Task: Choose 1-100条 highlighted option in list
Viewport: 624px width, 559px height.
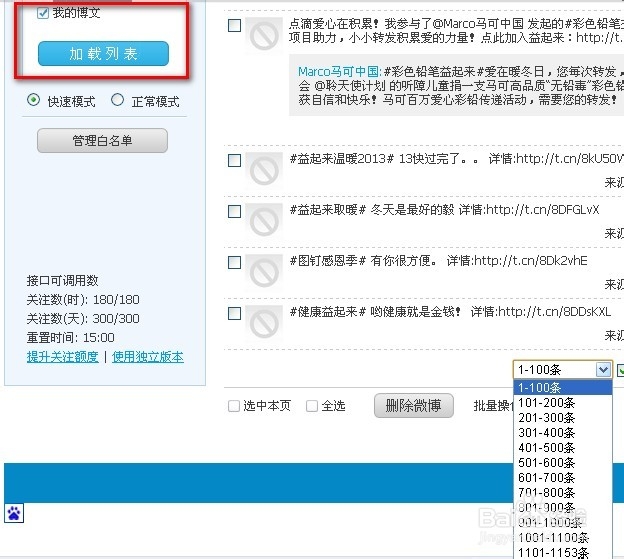Action: [563, 387]
